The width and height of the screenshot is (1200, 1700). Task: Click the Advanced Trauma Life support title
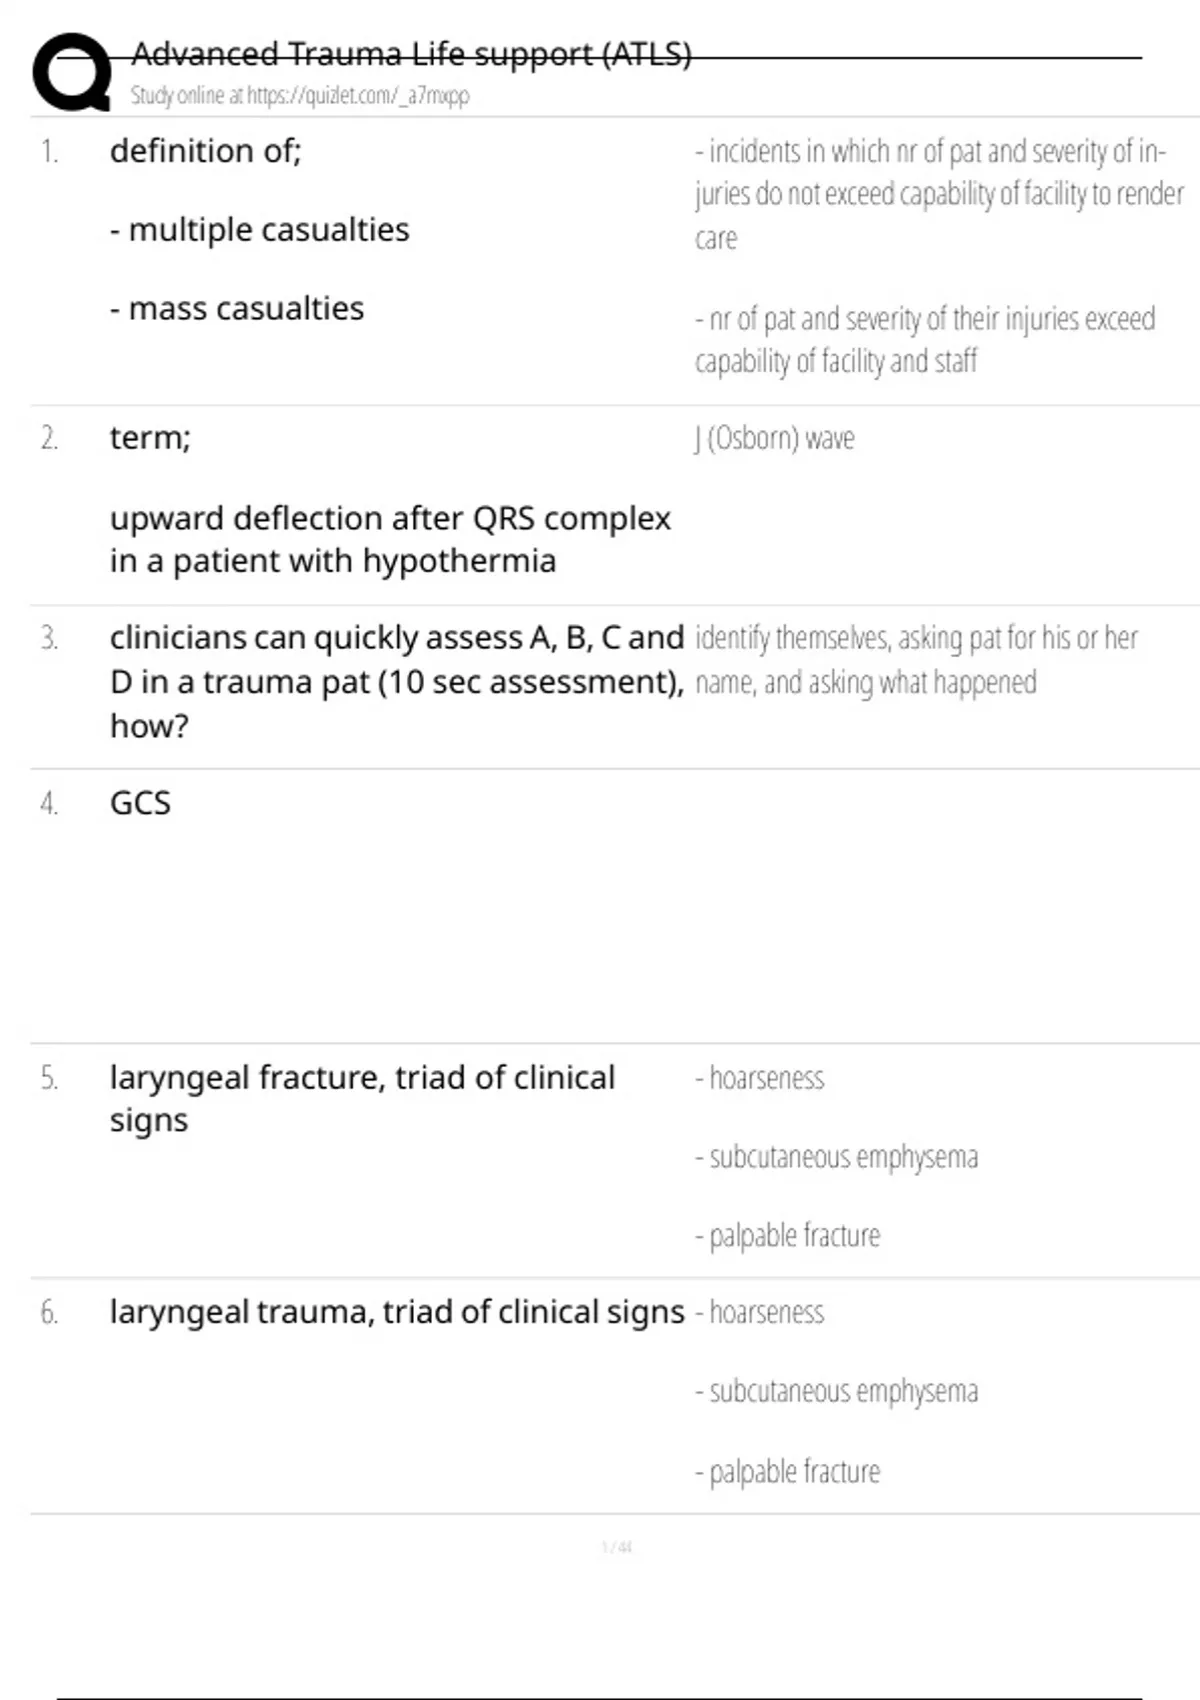coord(411,53)
